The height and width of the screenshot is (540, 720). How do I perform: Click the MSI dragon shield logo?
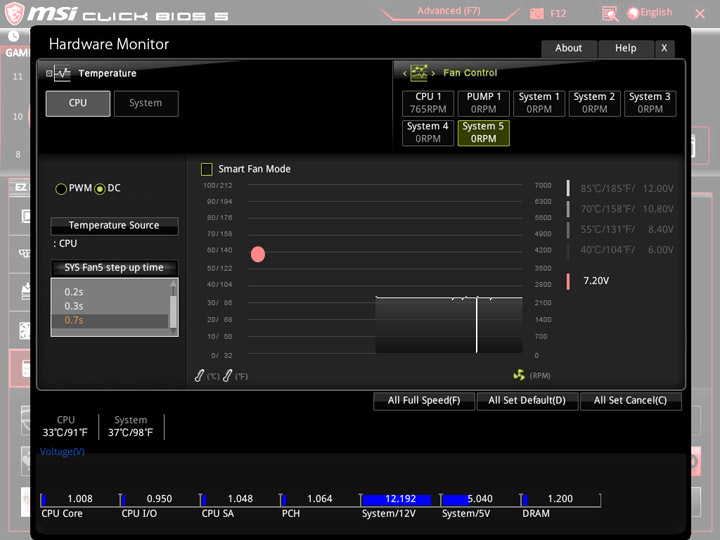coord(14,13)
